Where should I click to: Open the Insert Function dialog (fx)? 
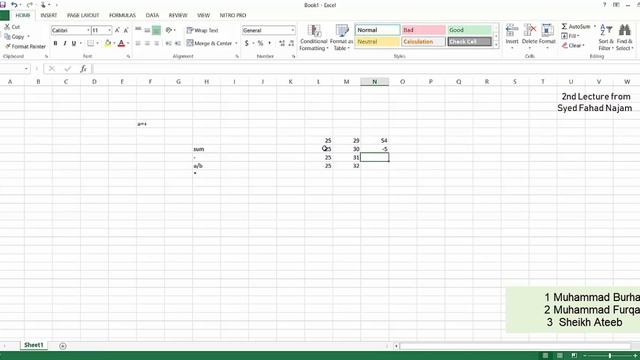(x=83, y=69)
